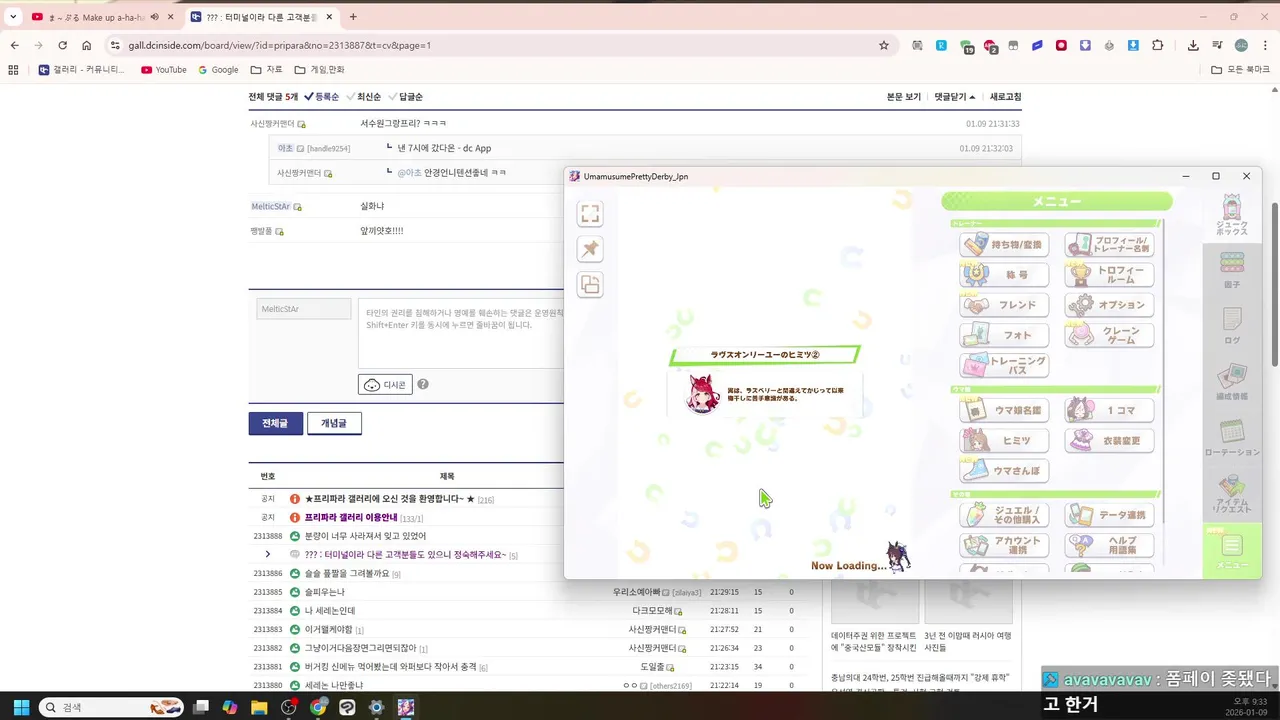Sort comments by 등록순
This screenshot has height=720, width=1280.
click(321, 97)
